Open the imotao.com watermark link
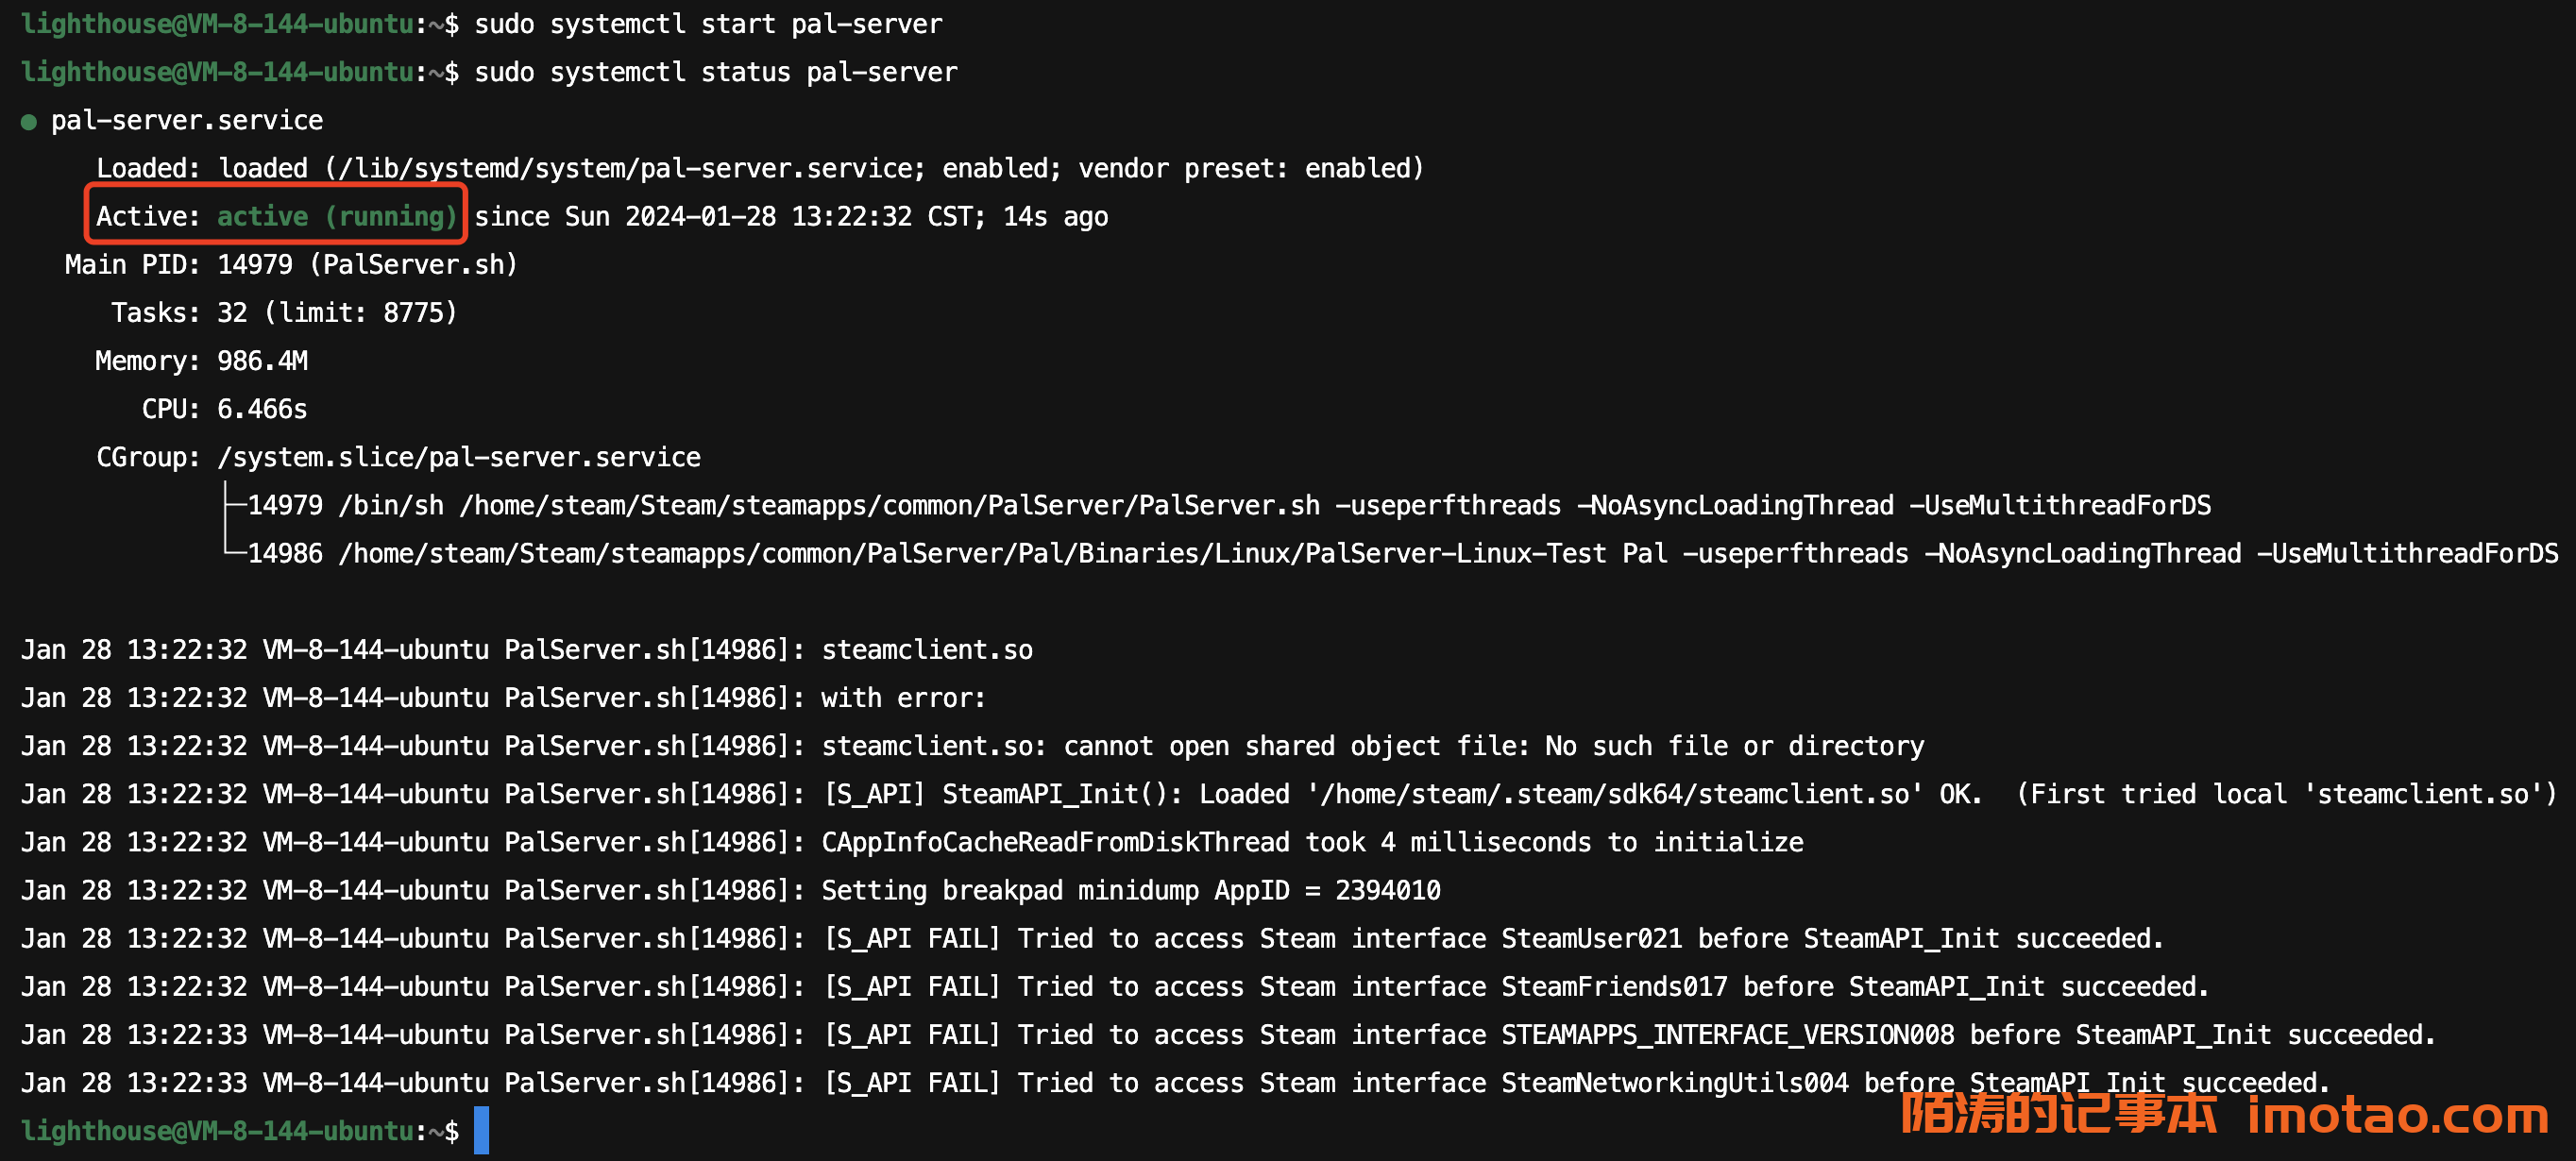The width and height of the screenshot is (2576, 1161). 2397,1115
